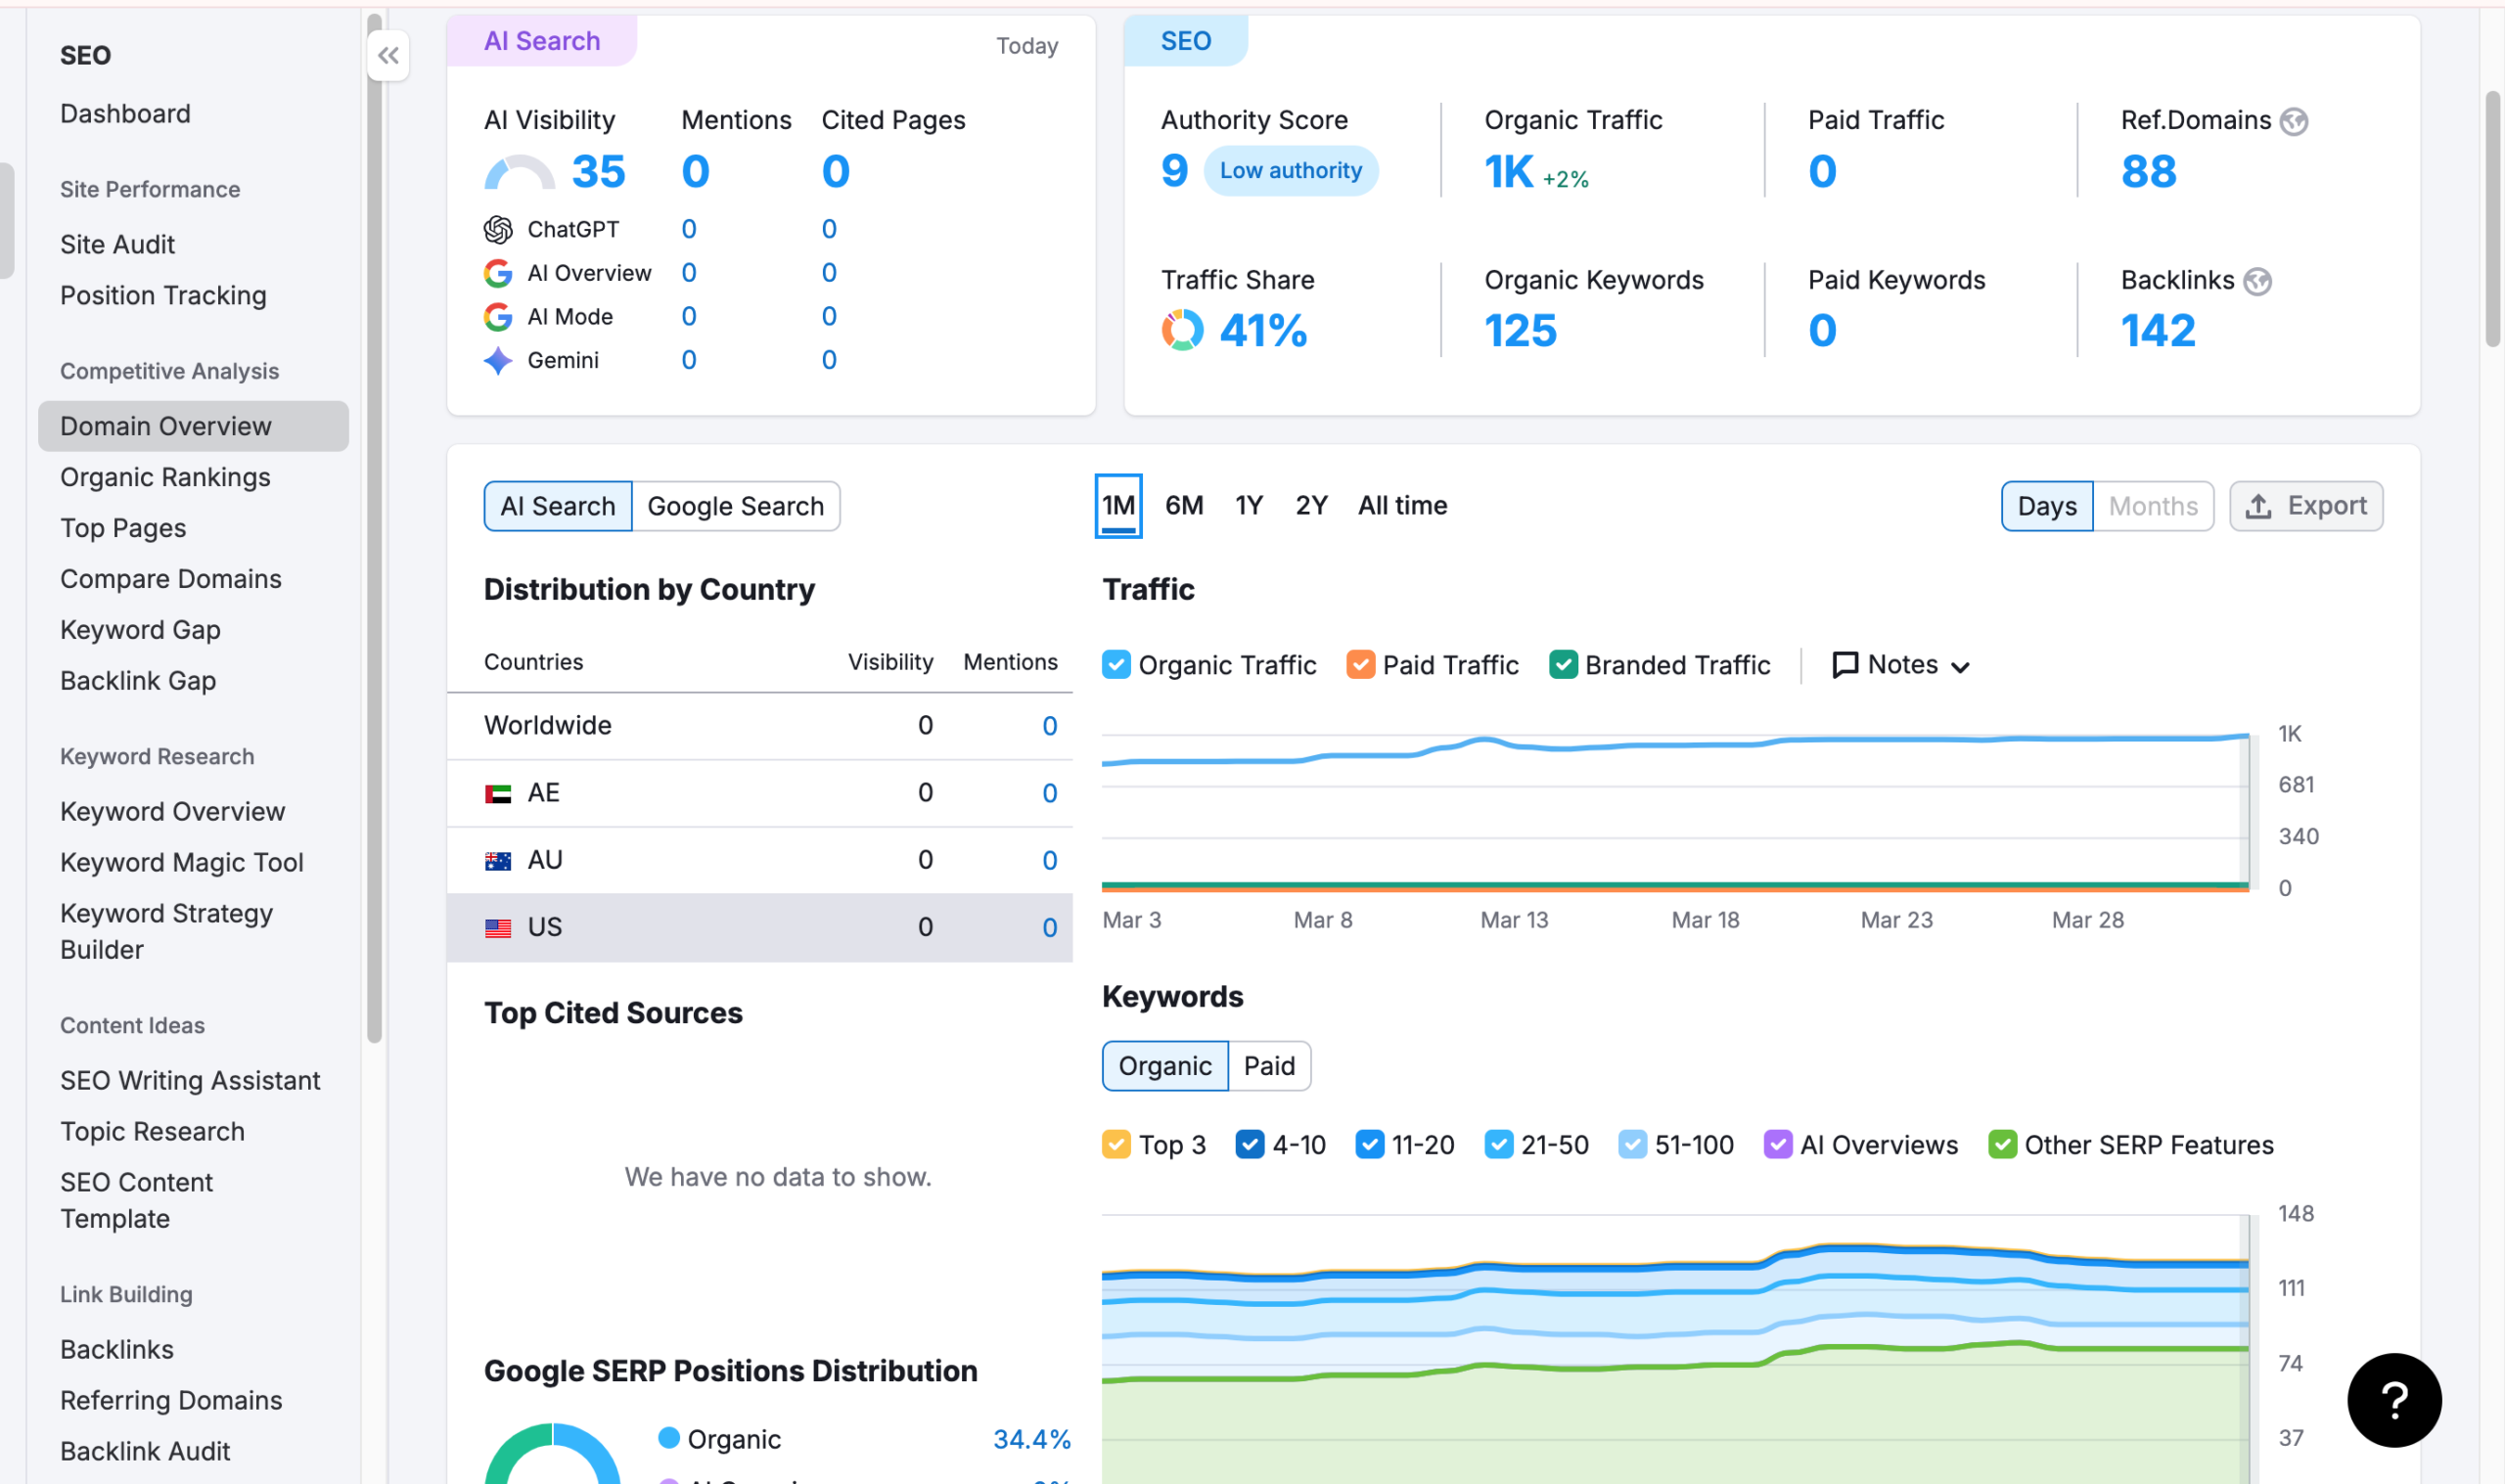
Task: Select the Paid keywords tab
Action: tap(1268, 1066)
